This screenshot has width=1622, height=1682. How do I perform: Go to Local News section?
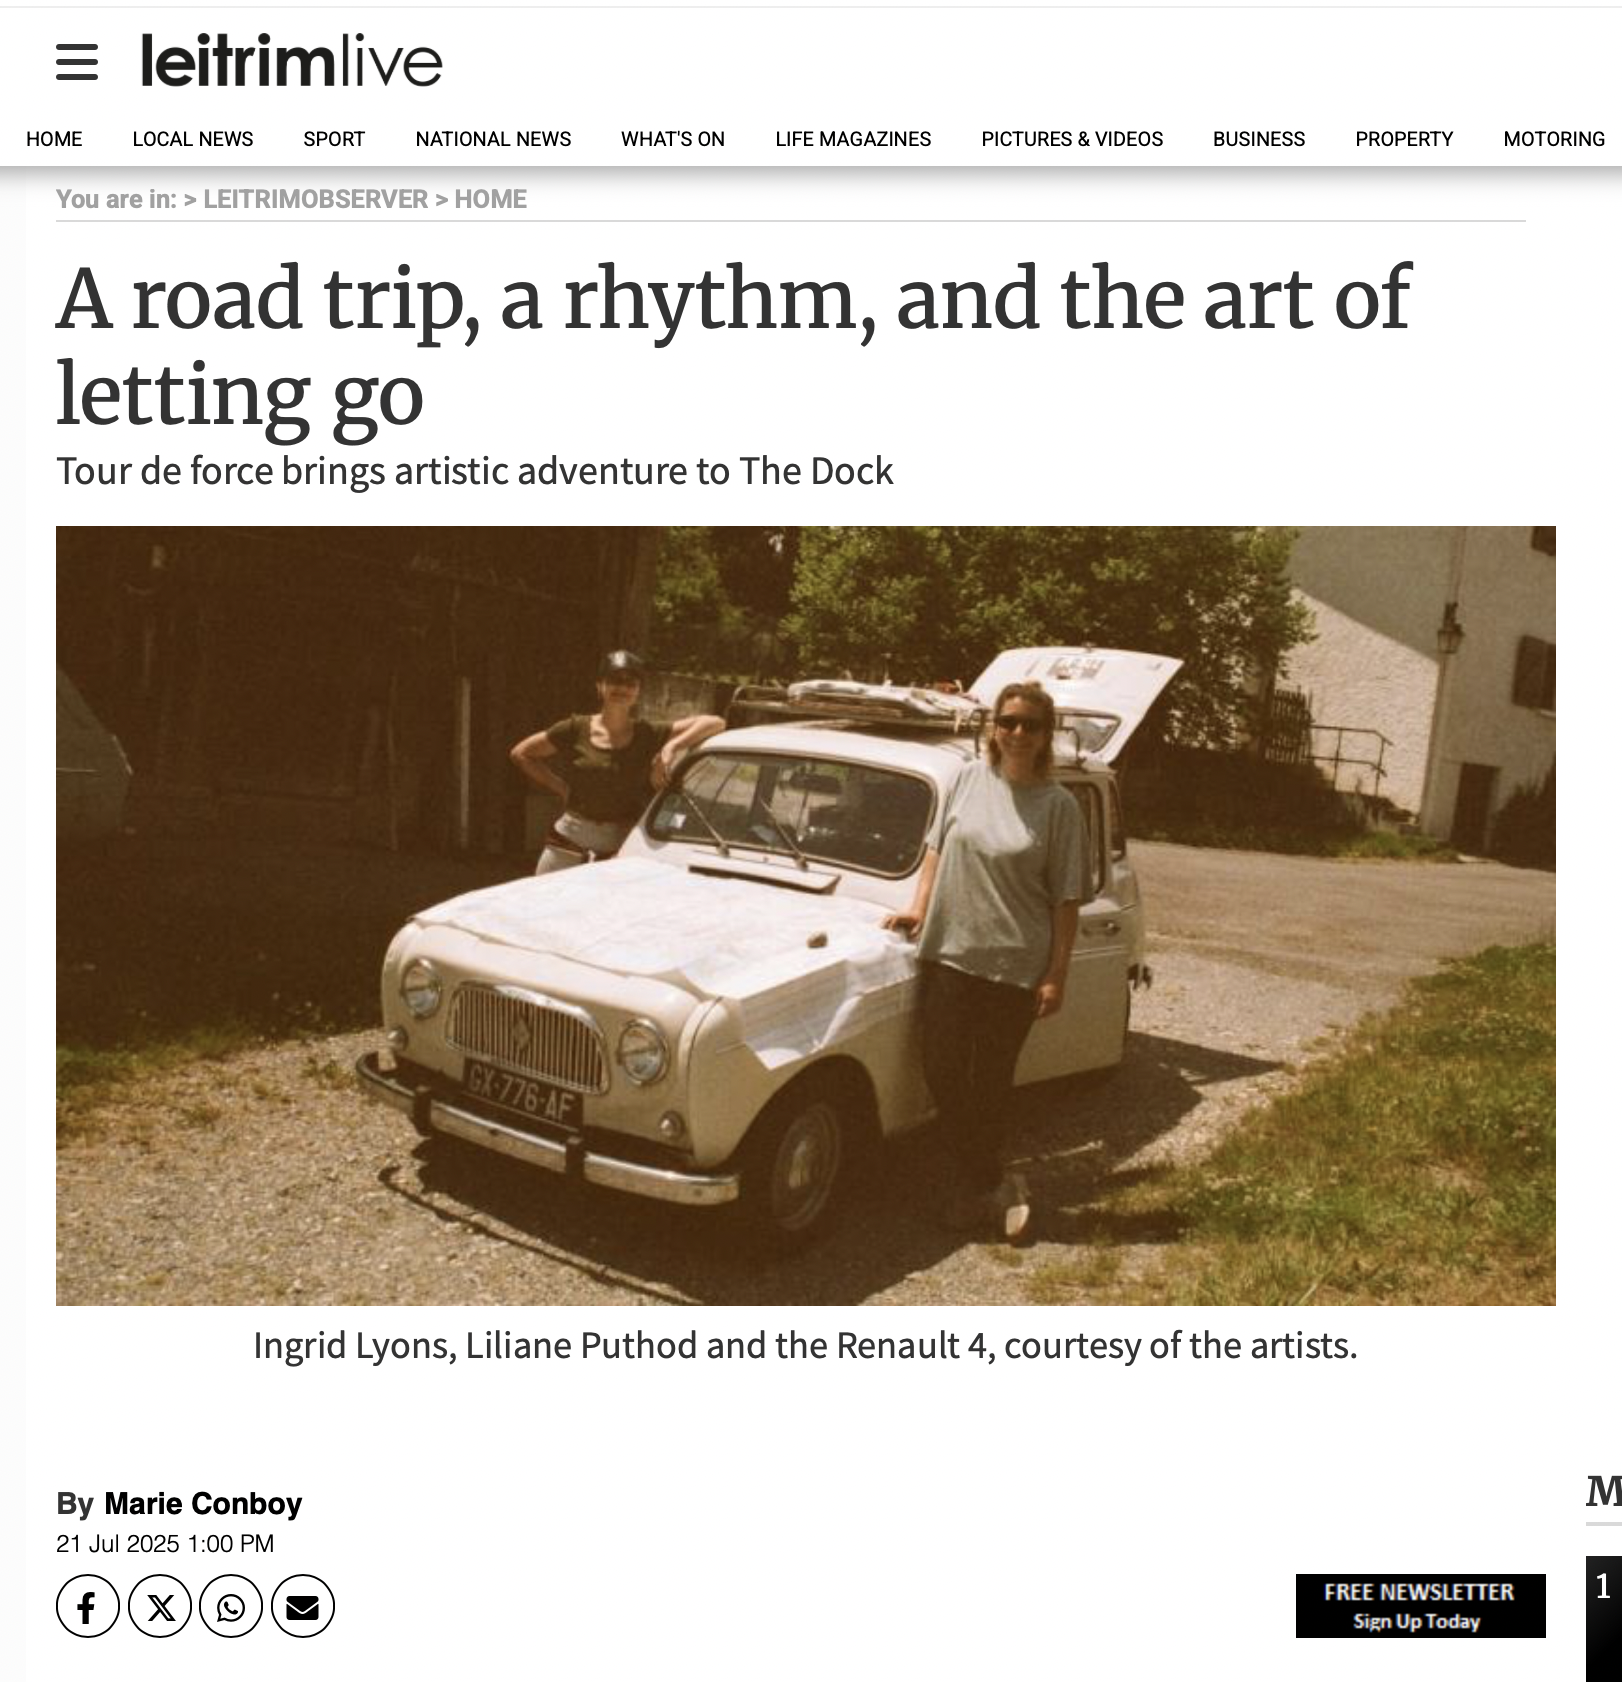coord(193,139)
